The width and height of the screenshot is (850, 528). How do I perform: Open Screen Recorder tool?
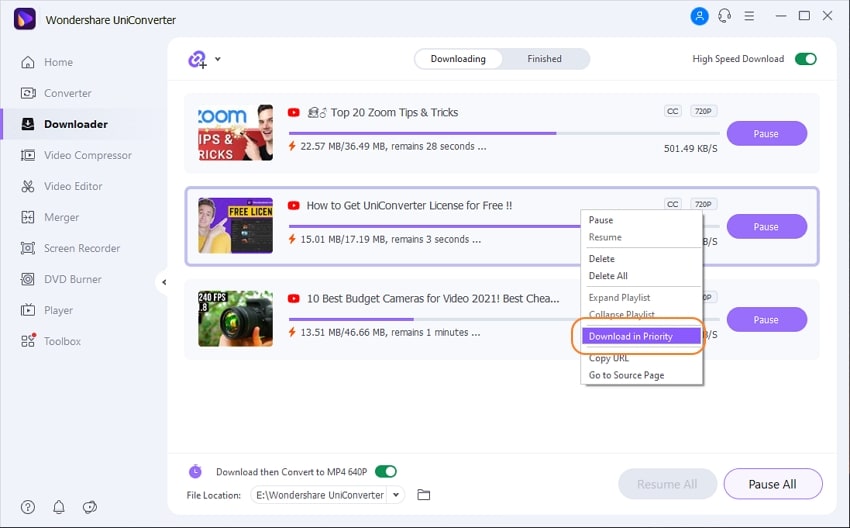tap(70, 248)
